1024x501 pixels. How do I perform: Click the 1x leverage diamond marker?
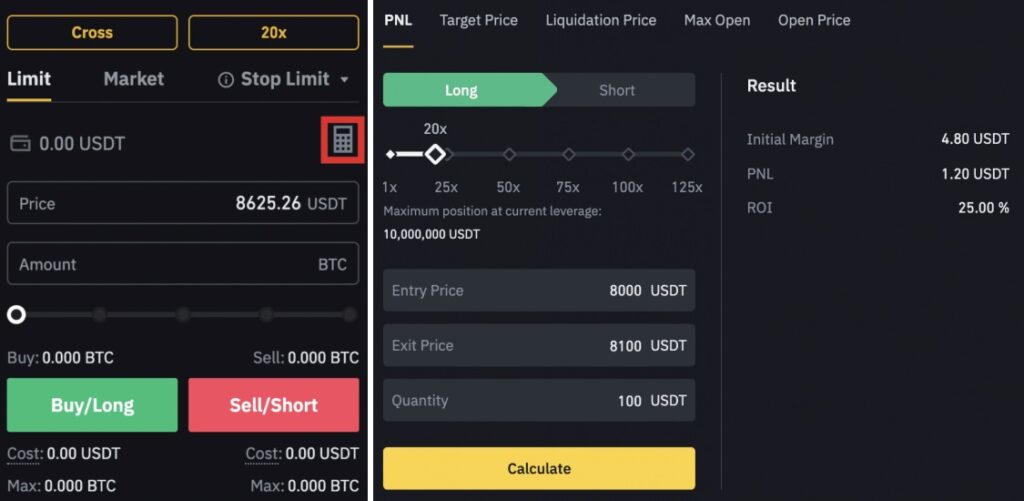point(390,155)
